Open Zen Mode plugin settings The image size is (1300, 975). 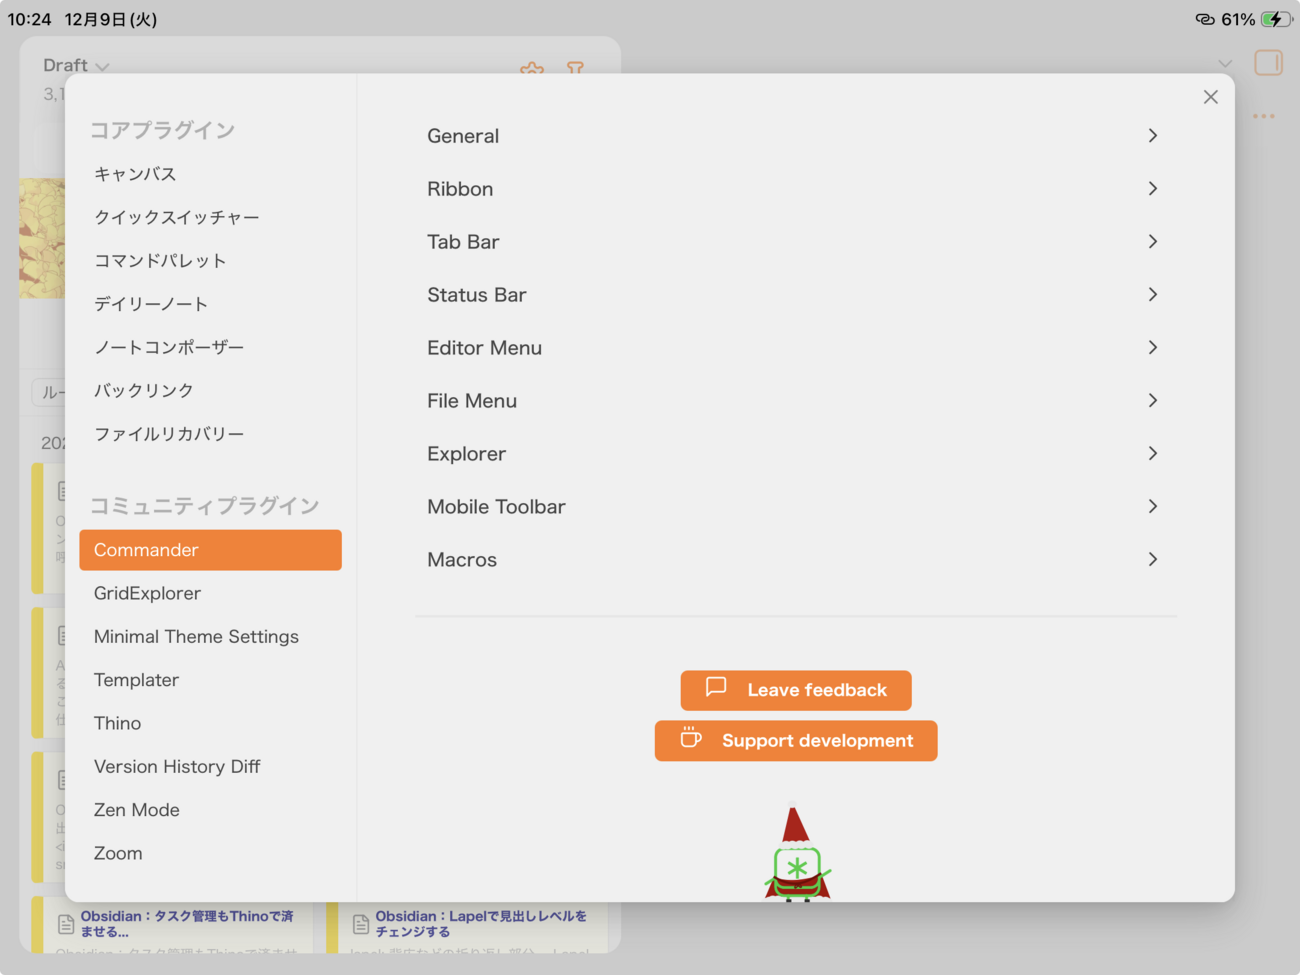coord(210,810)
